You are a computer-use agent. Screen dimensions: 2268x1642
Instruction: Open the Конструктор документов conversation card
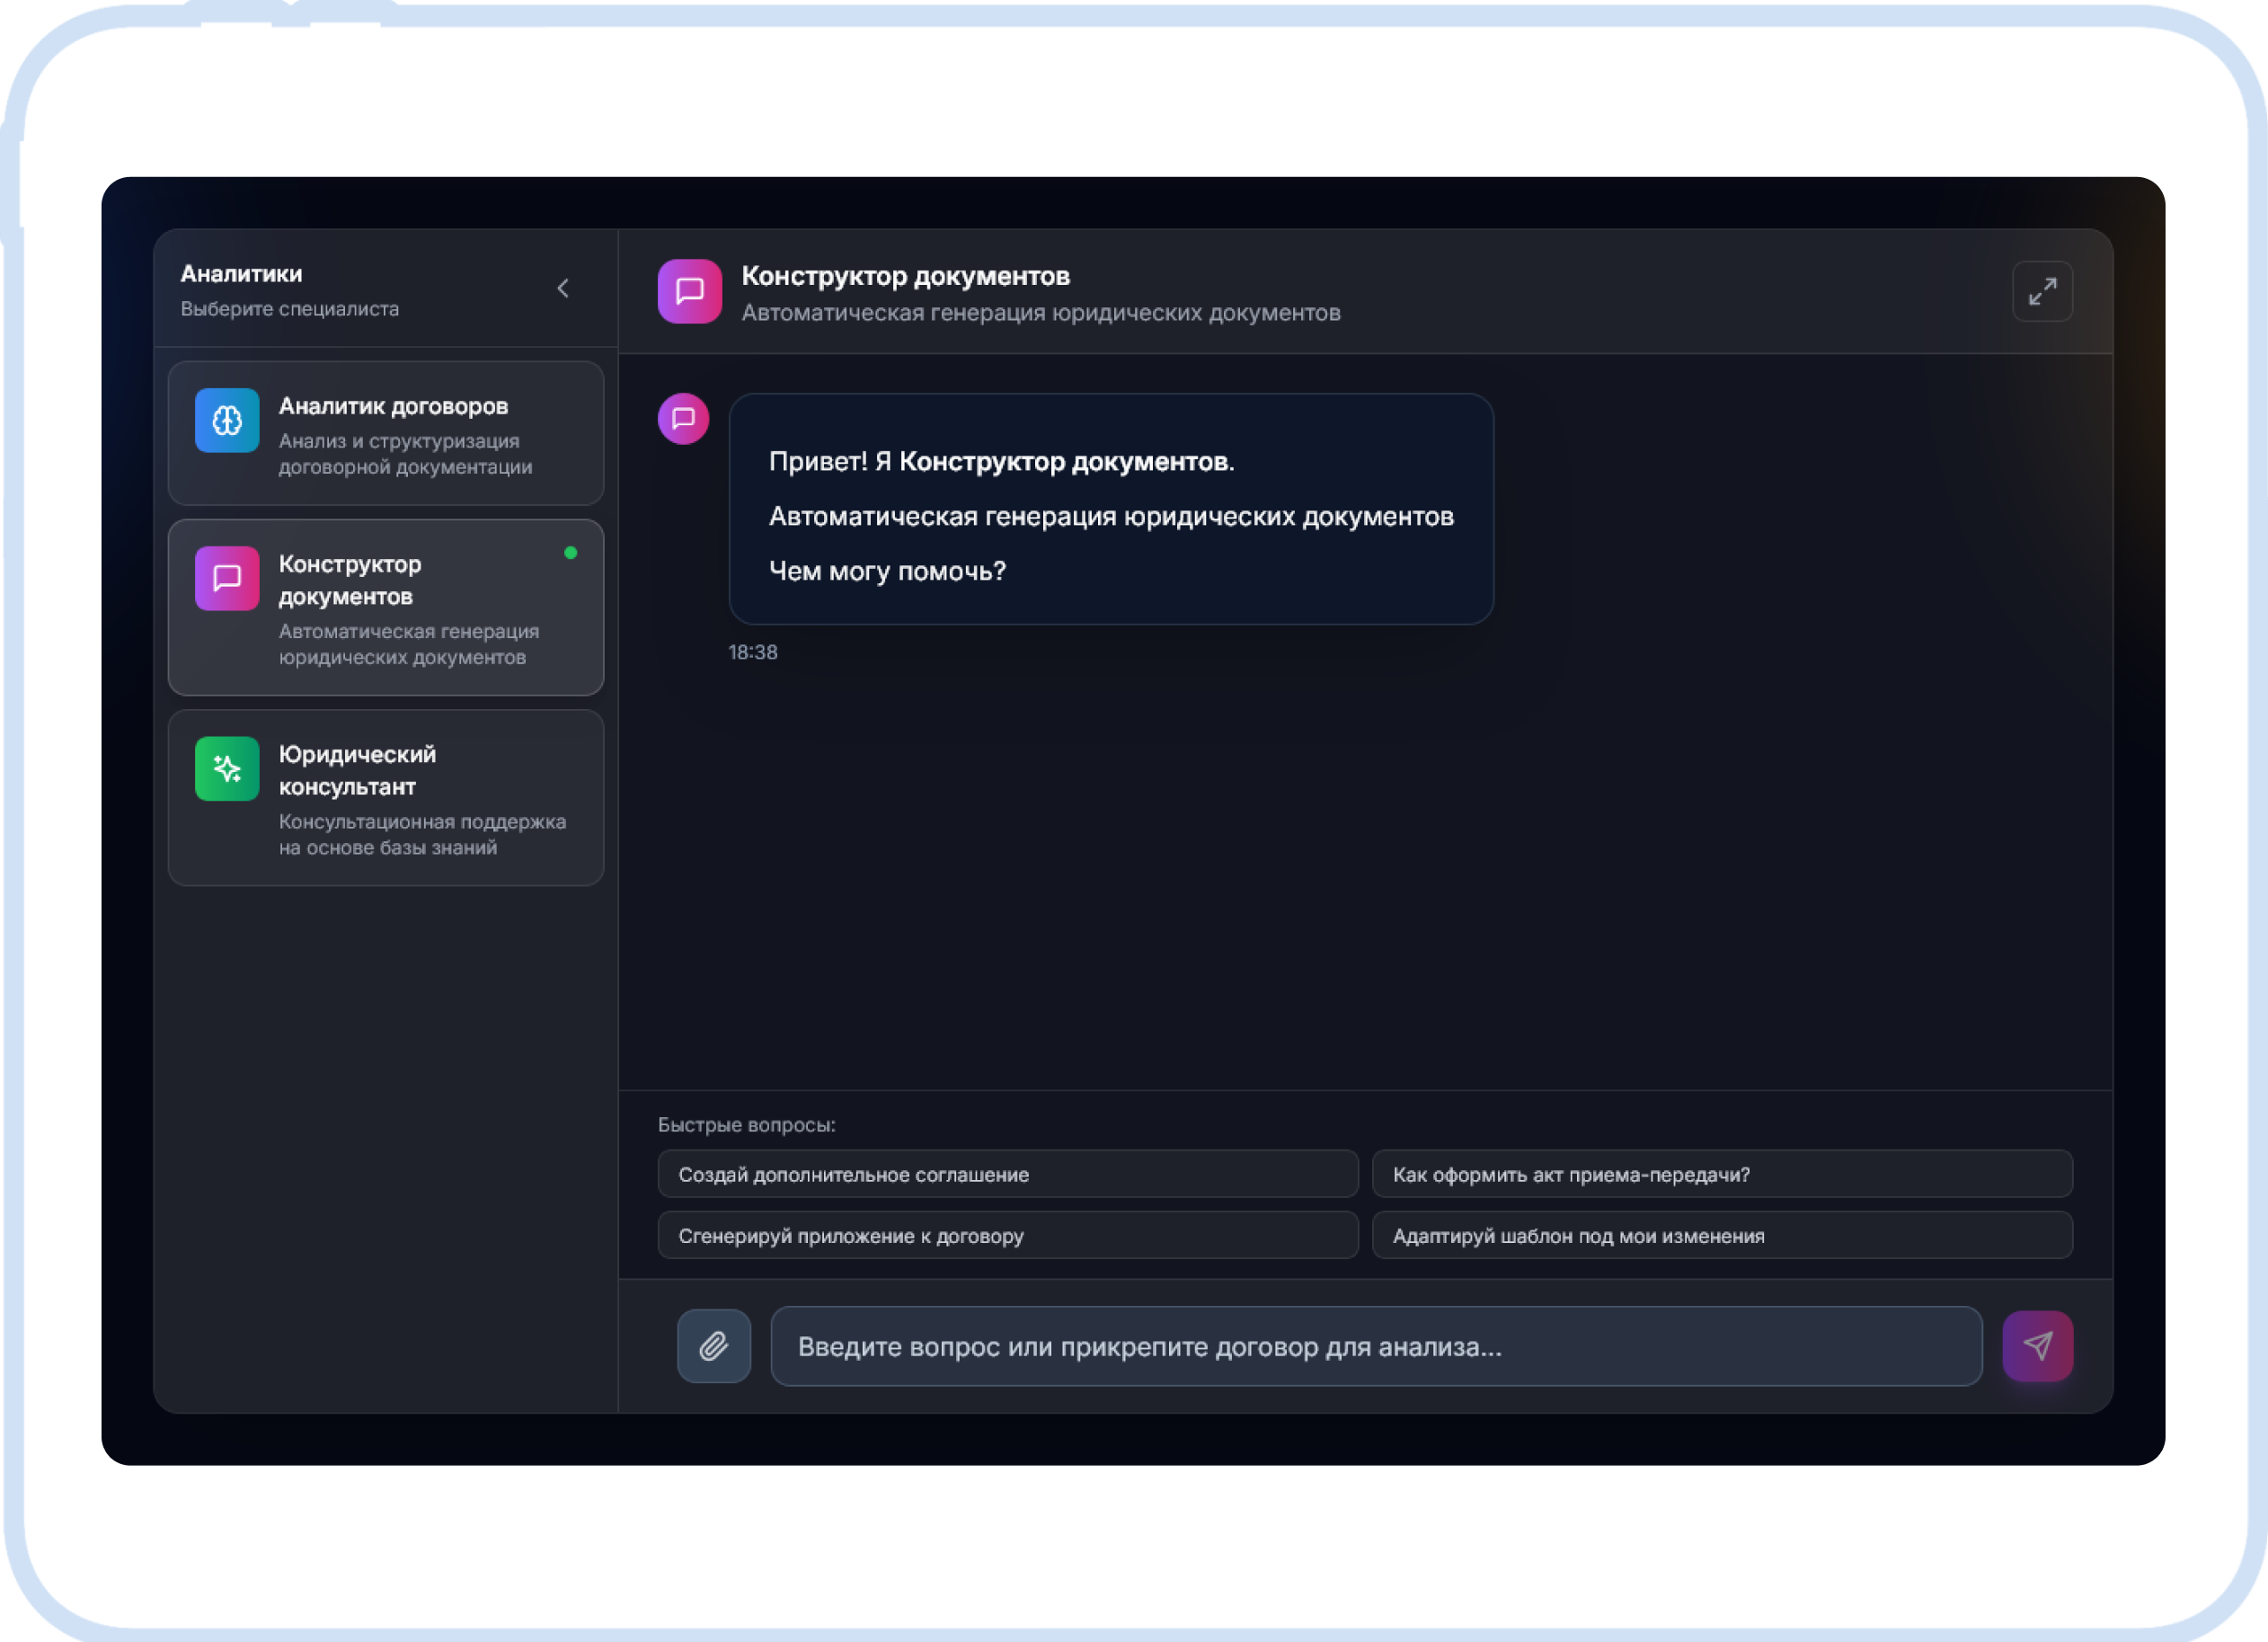click(386, 608)
